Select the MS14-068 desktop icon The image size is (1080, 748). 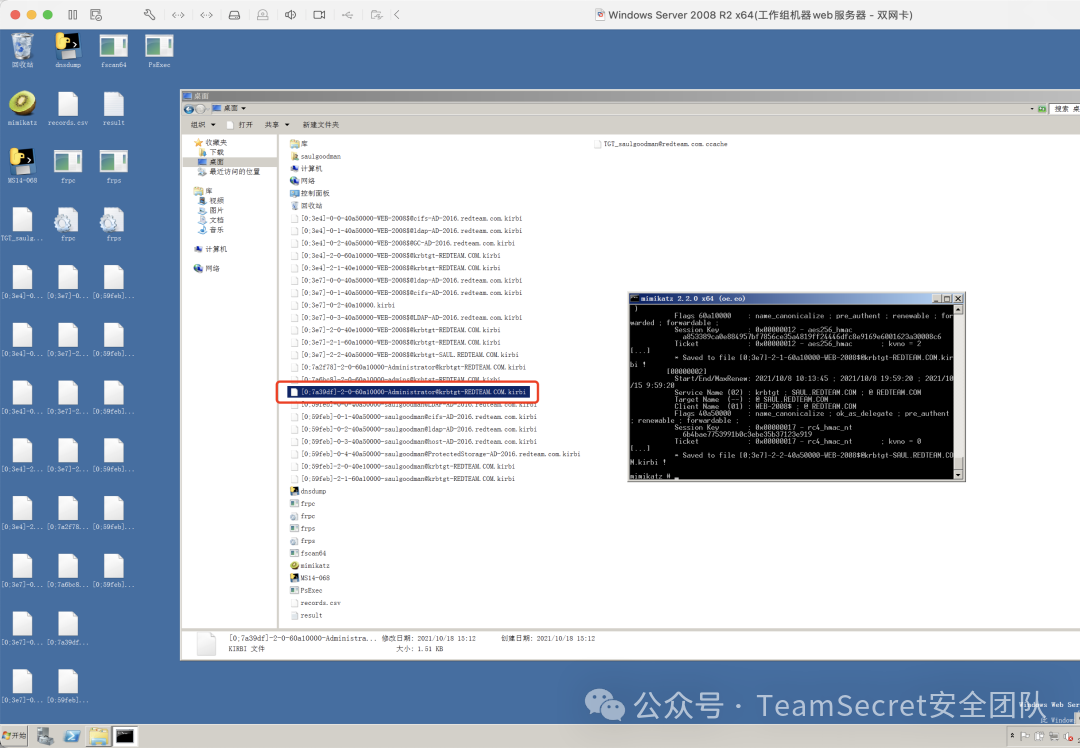pyautogui.click(x=22, y=166)
